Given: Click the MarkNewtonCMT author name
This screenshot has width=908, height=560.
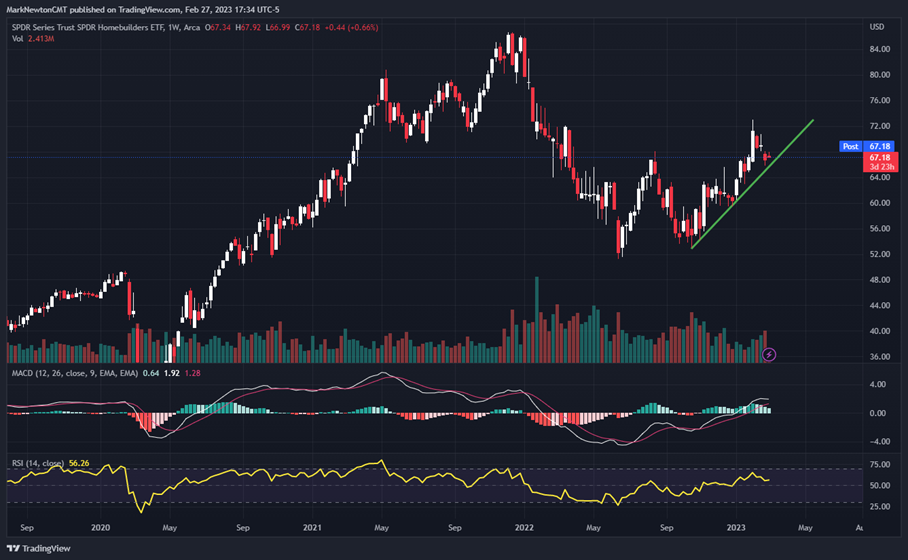Looking at the screenshot, I should (36, 9).
